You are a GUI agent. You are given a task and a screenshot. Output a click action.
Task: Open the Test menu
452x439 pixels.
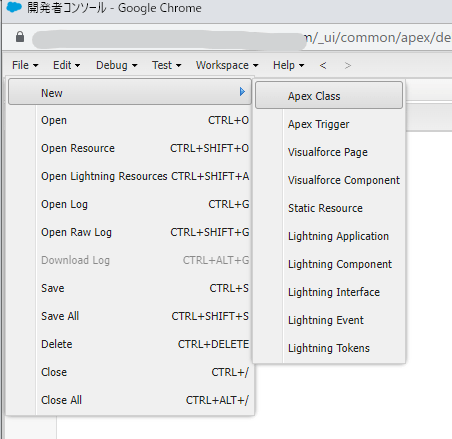pyautogui.click(x=166, y=65)
